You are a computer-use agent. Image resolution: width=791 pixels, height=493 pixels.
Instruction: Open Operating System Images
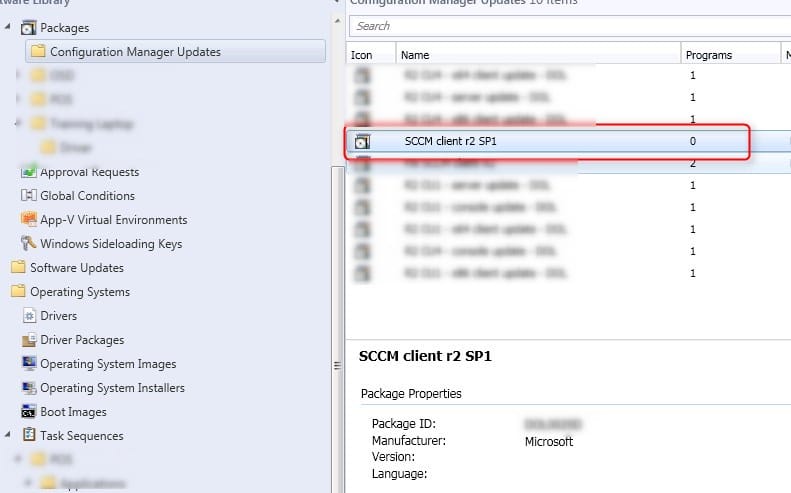pyautogui.click(x=108, y=364)
